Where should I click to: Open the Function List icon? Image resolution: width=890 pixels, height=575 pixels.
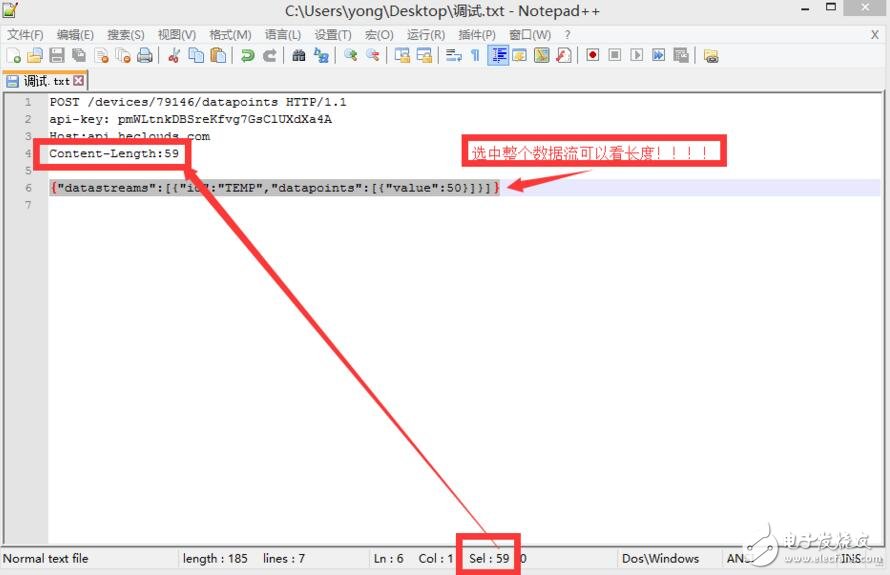564,56
